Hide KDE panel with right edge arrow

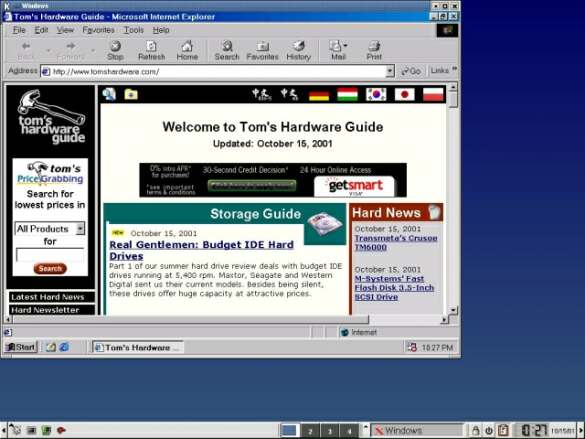pos(581,430)
